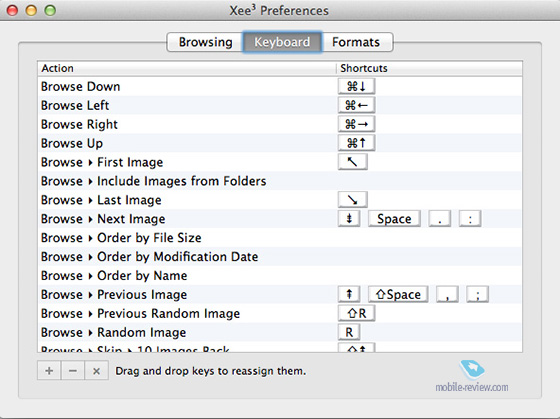Screen dimensions: 560x419
Task: Select the Order by Name row
Action: click(280, 275)
